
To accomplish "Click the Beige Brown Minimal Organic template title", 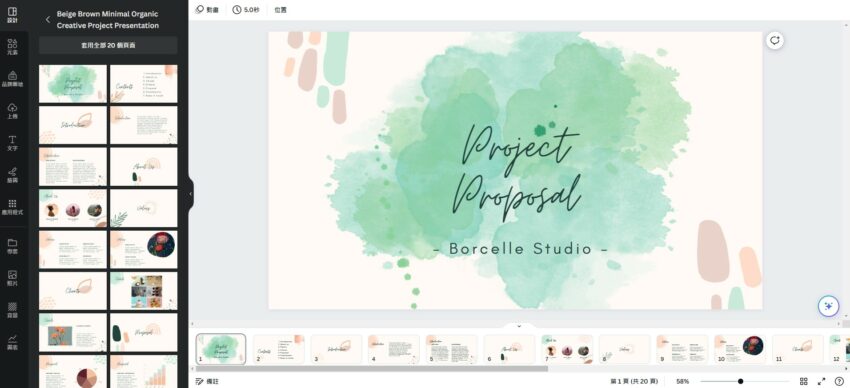I will tap(108, 20).
